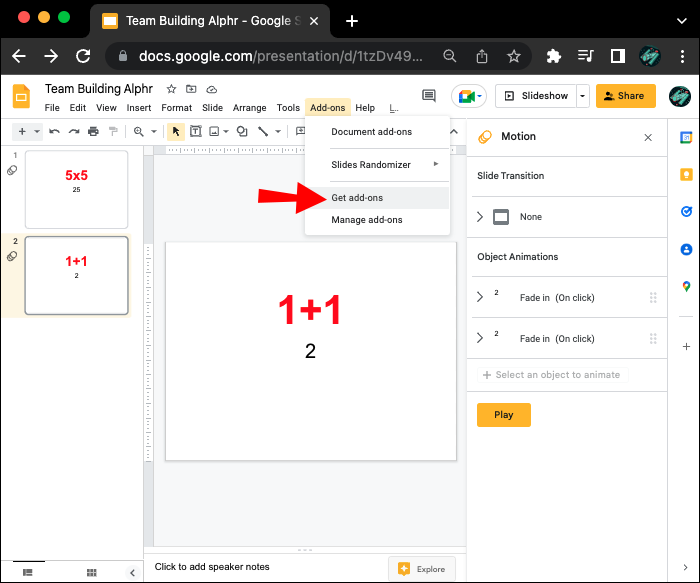
Task: Open the zoom level dropdown arrow
Action: 154,131
